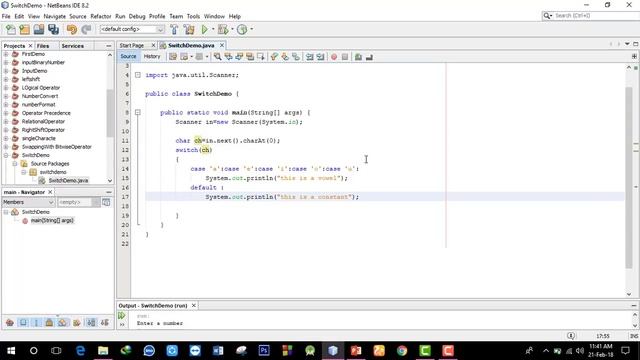Viewport: 640px width, 360px height.
Task: Click the Next Bookmark editor icon
Action: (285, 57)
